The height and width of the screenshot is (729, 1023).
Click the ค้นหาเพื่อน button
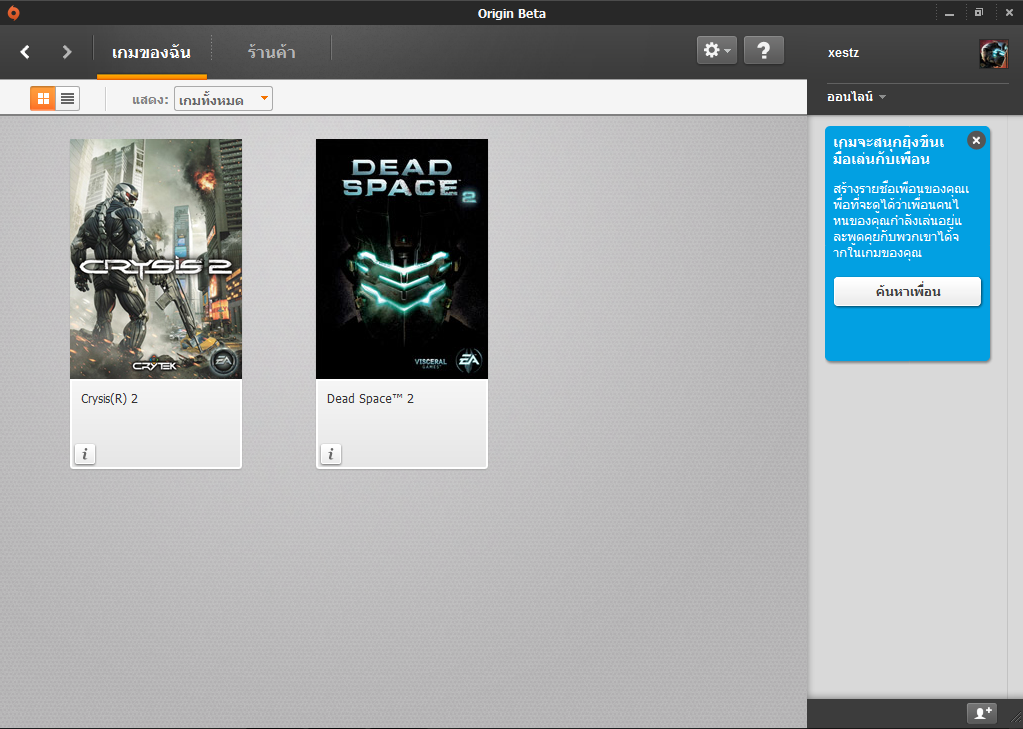908,292
